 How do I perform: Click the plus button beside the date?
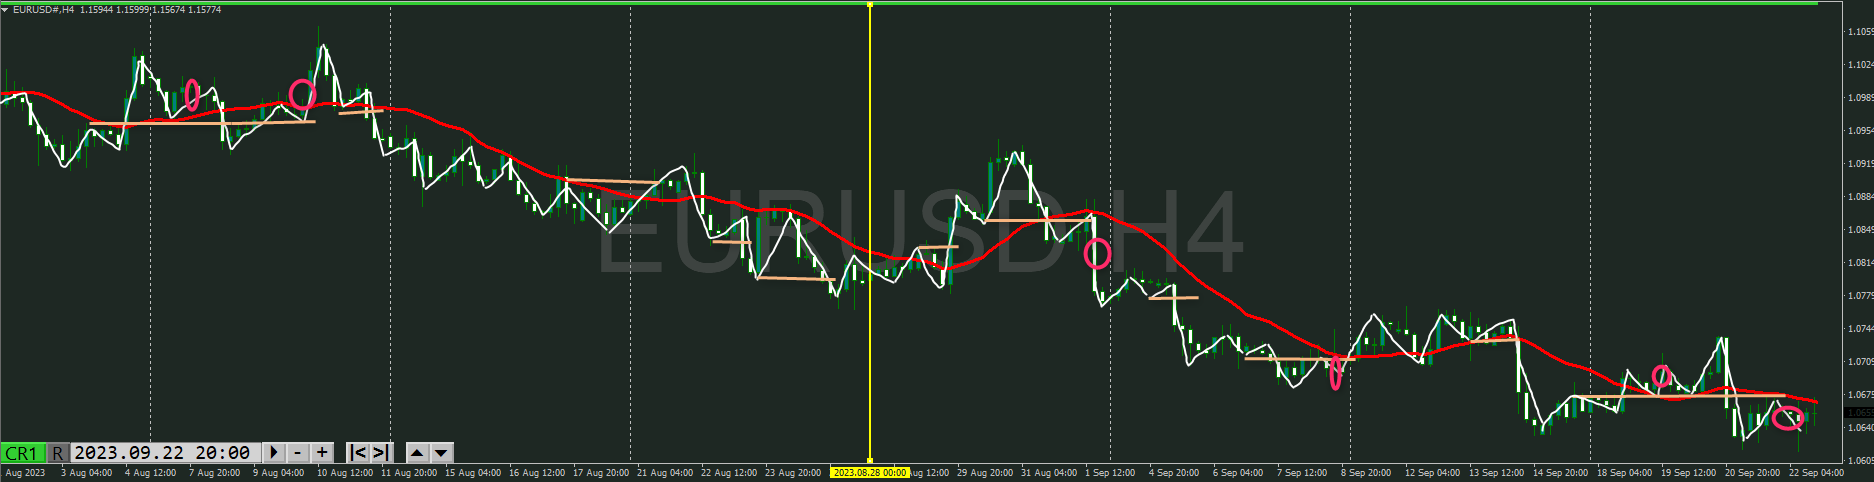pos(322,453)
